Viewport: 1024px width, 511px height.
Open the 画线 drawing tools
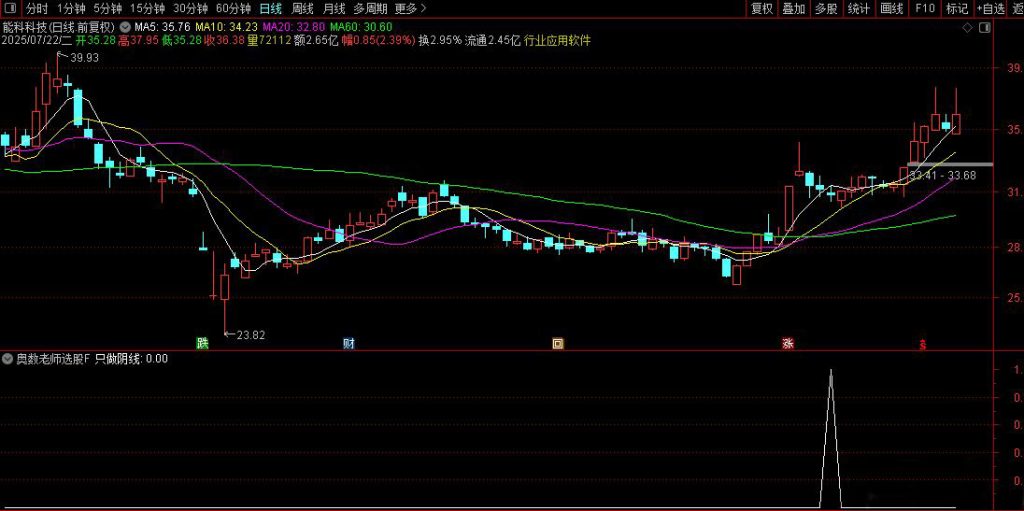pyautogui.click(x=891, y=8)
